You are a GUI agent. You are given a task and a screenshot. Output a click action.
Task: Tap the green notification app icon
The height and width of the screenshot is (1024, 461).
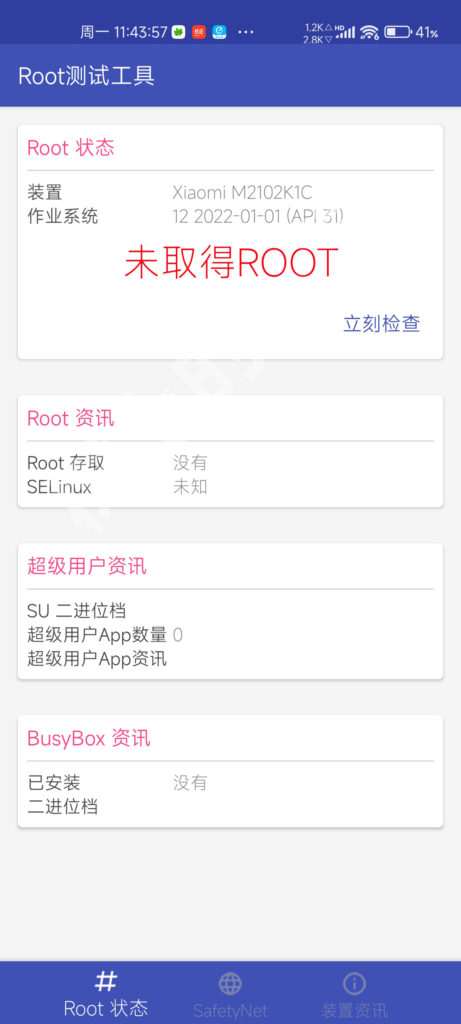(178, 32)
